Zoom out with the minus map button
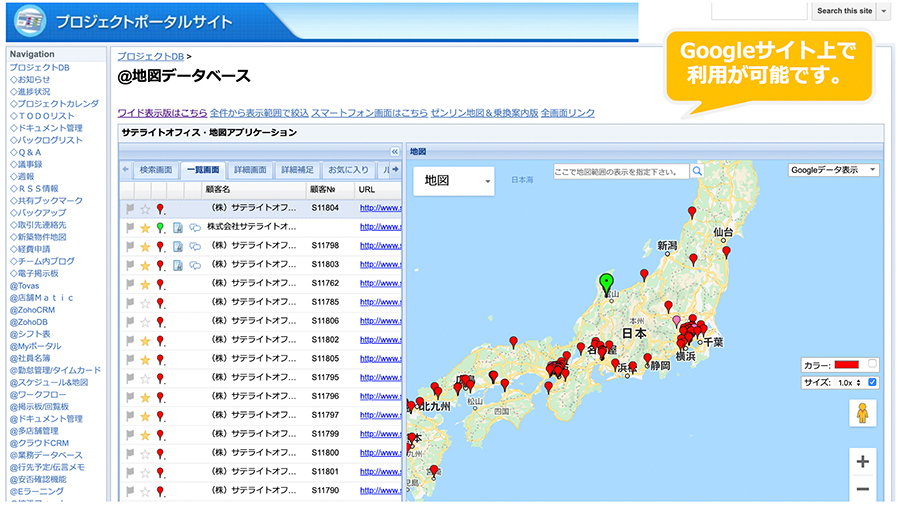Image resolution: width=900 pixels, height=511 pixels. [862, 489]
